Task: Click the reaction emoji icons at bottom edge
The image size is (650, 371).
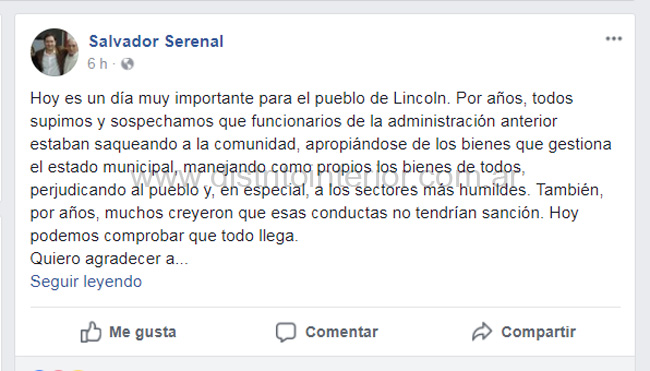Action: tap(58, 369)
